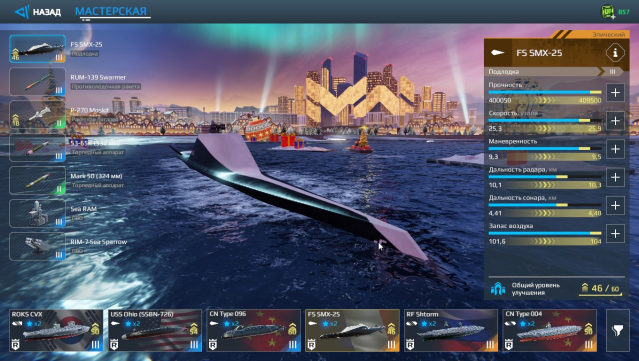
Task: Select the Mark 50 (324 мм) torpedo slot
Action: tap(37, 180)
